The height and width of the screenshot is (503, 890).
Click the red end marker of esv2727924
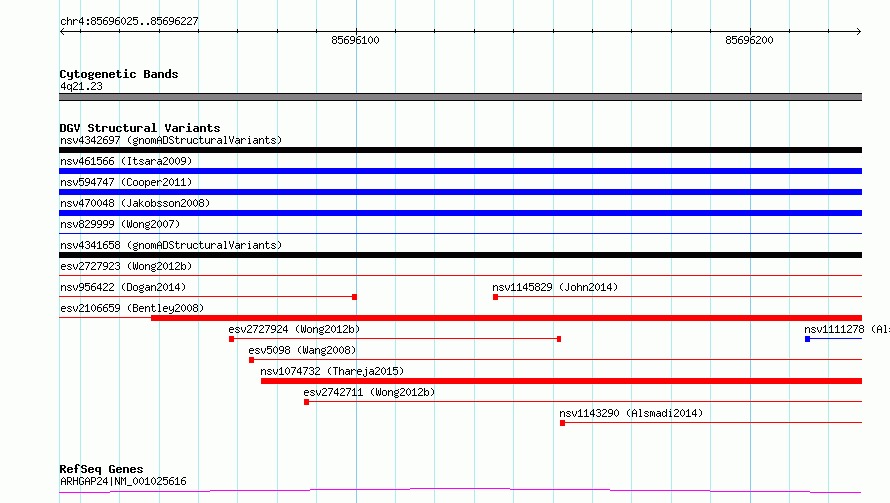tap(559, 339)
